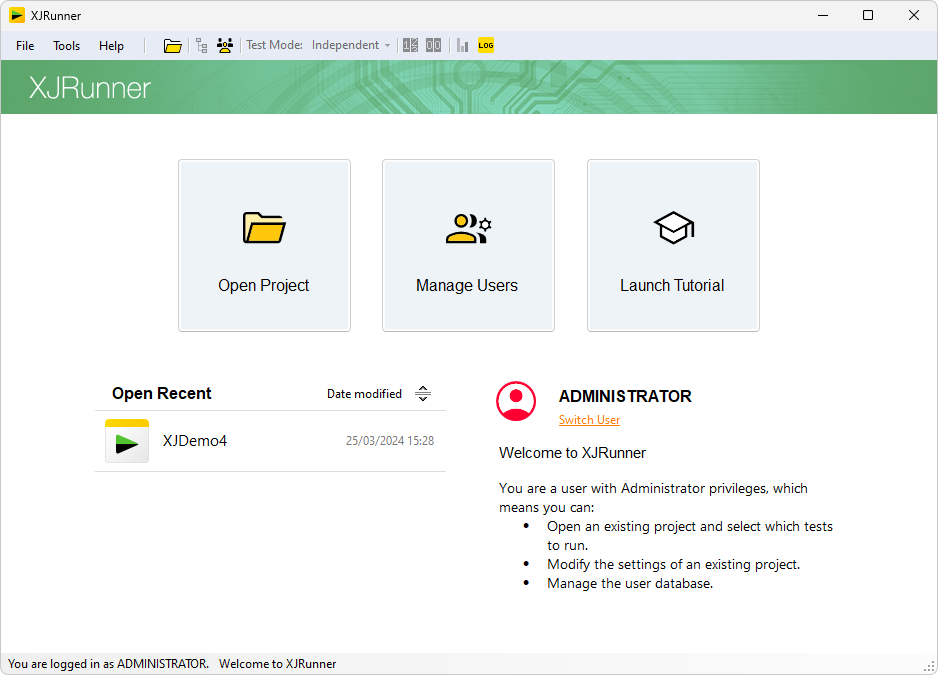Image resolution: width=938 pixels, height=675 pixels.
Task: Click the XJDemo4 project icon thumbnail
Action: click(127, 441)
